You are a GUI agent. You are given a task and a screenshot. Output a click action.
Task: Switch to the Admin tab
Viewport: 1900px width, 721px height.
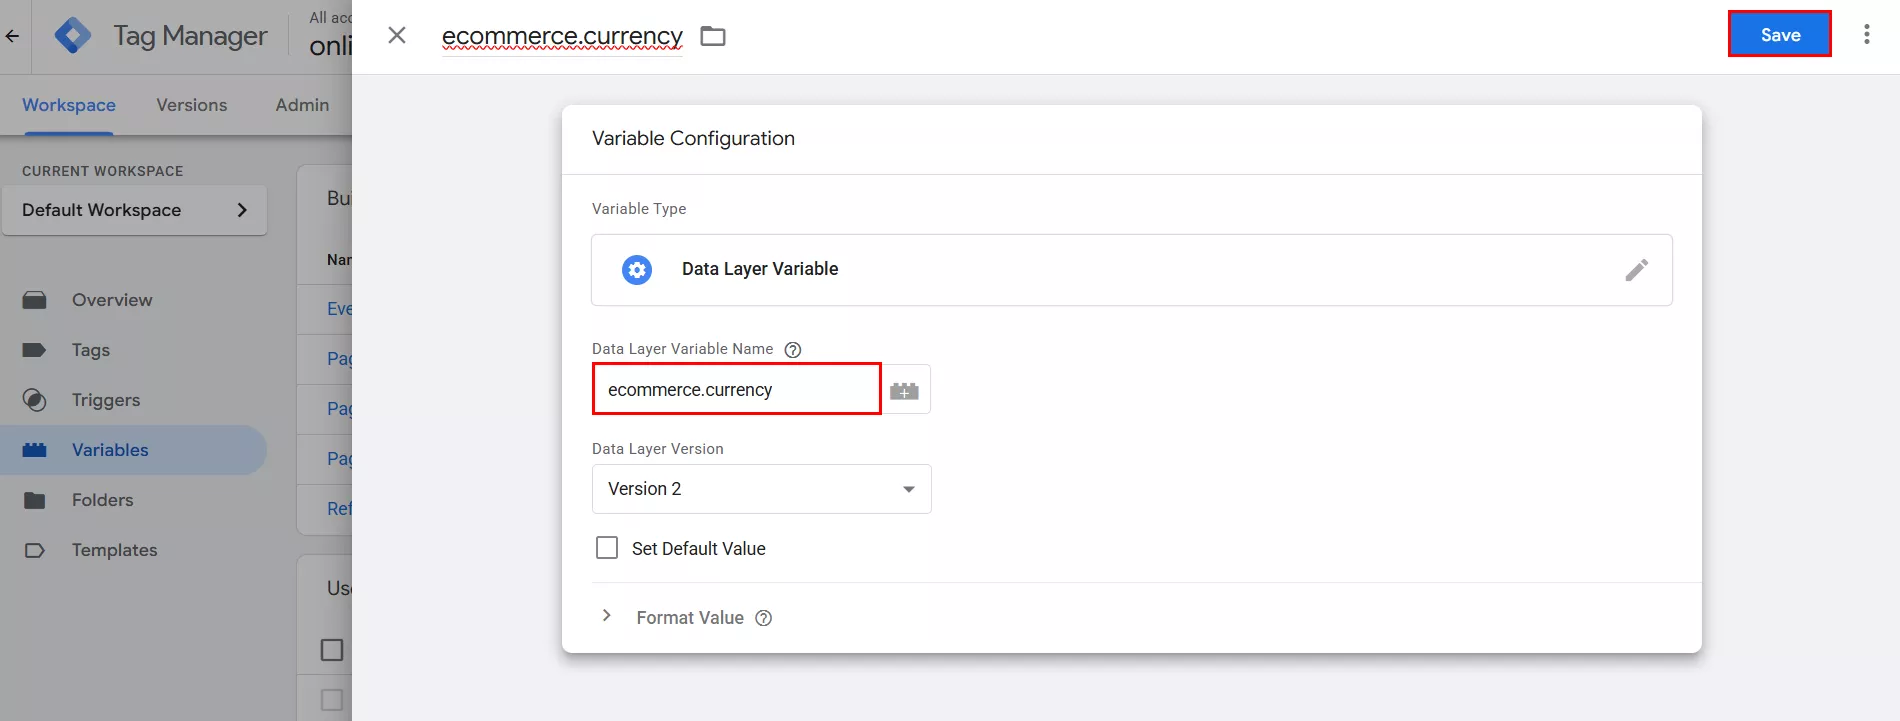302,105
